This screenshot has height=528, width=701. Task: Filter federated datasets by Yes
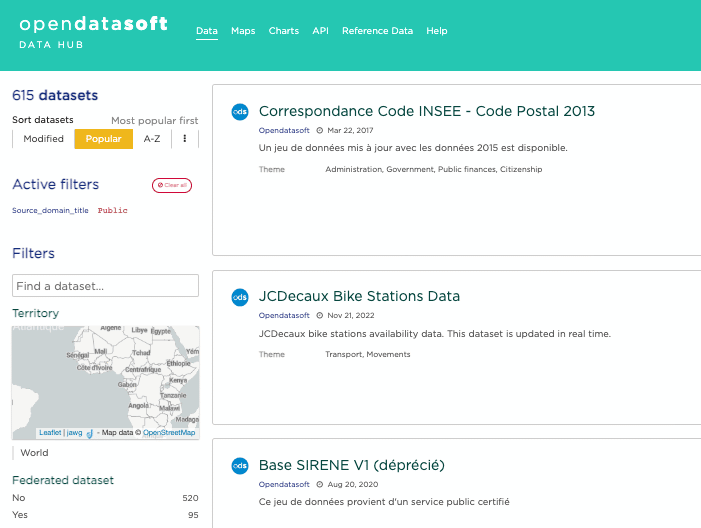[x=19, y=515]
